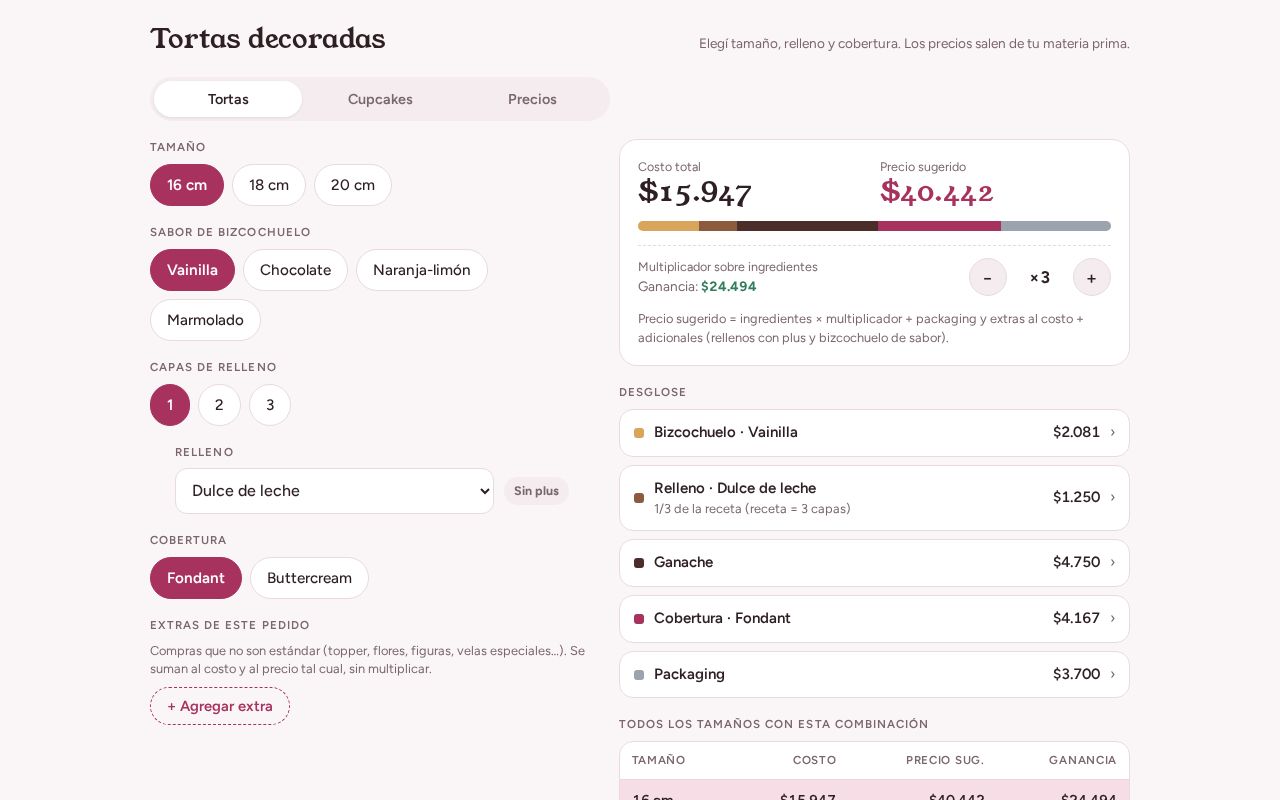Pick the 20 cm cake size
The height and width of the screenshot is (800, 1280).
pos(353,185)
